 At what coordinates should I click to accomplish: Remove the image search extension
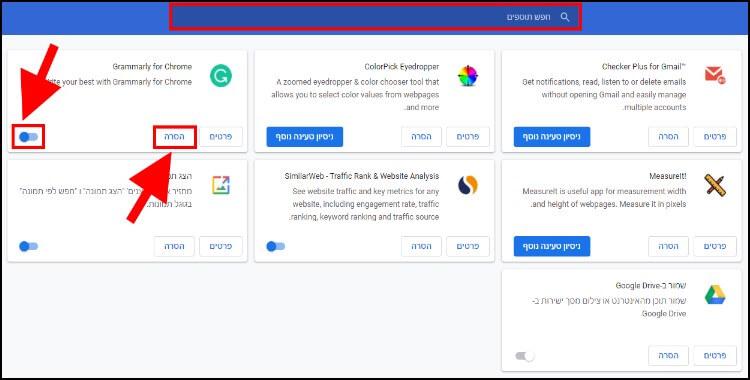(x=174, y=246)
